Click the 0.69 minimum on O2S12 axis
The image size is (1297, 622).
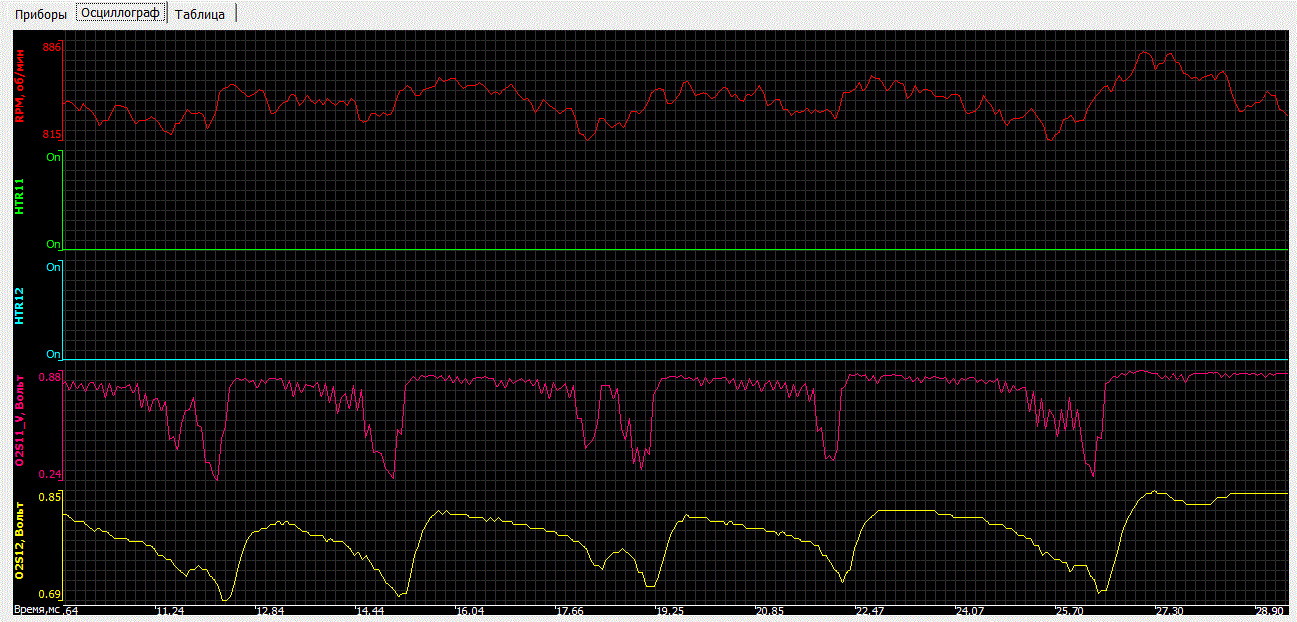(x=50, y=594)
